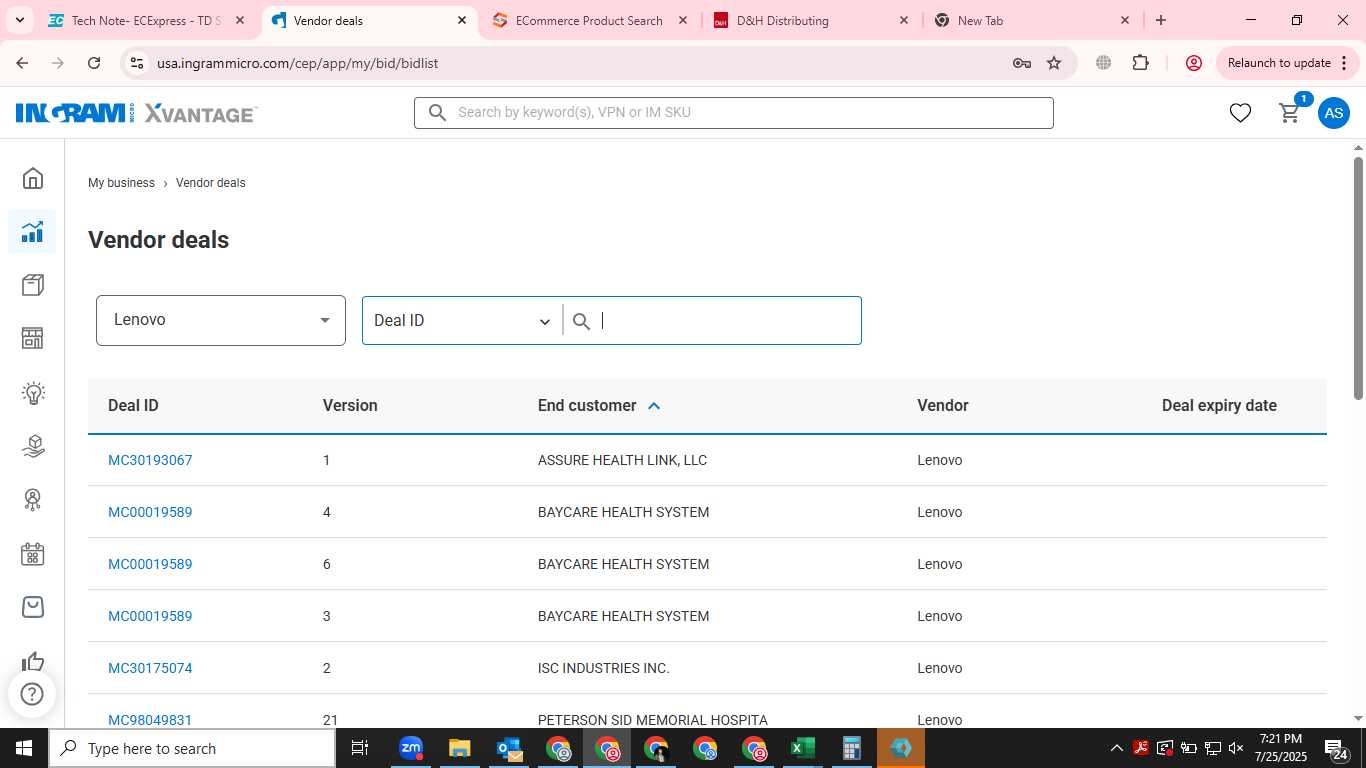The height and width of the screenshot is (768, 1366).
Task: Open the favorites heart icon
Action: point(1240,113)
